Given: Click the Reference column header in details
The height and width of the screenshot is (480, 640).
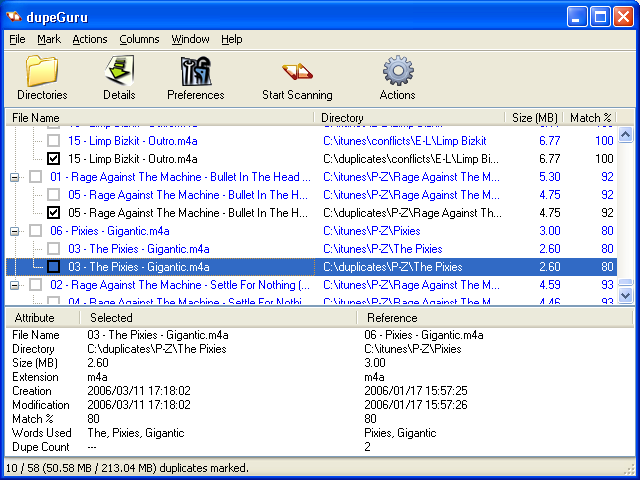Looking at the screenshot, I should [495, 318].
